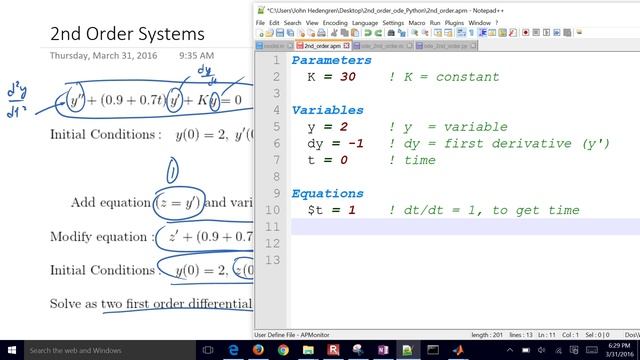
Task: Save the current file via toolbar icon
Action: (x=280, y=33)
